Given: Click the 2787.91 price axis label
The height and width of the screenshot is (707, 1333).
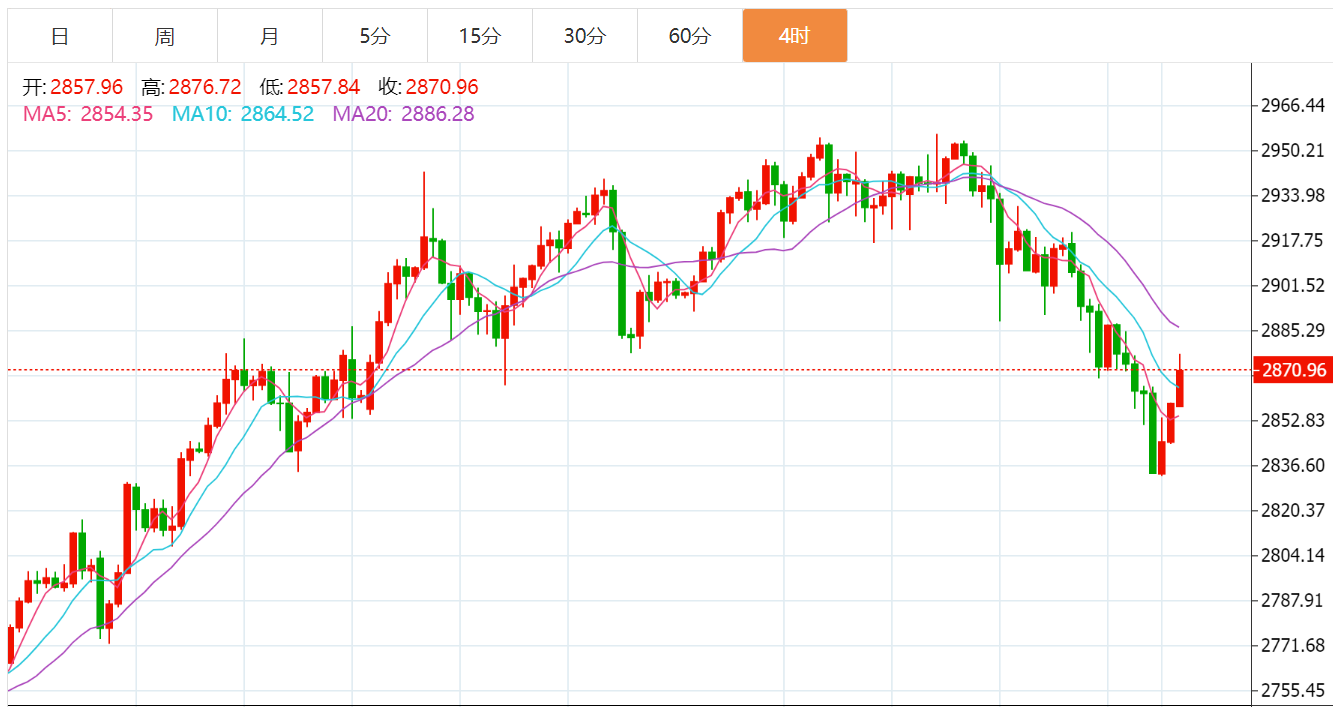Looking at the screenshot, I should [x=1294, y=600].
